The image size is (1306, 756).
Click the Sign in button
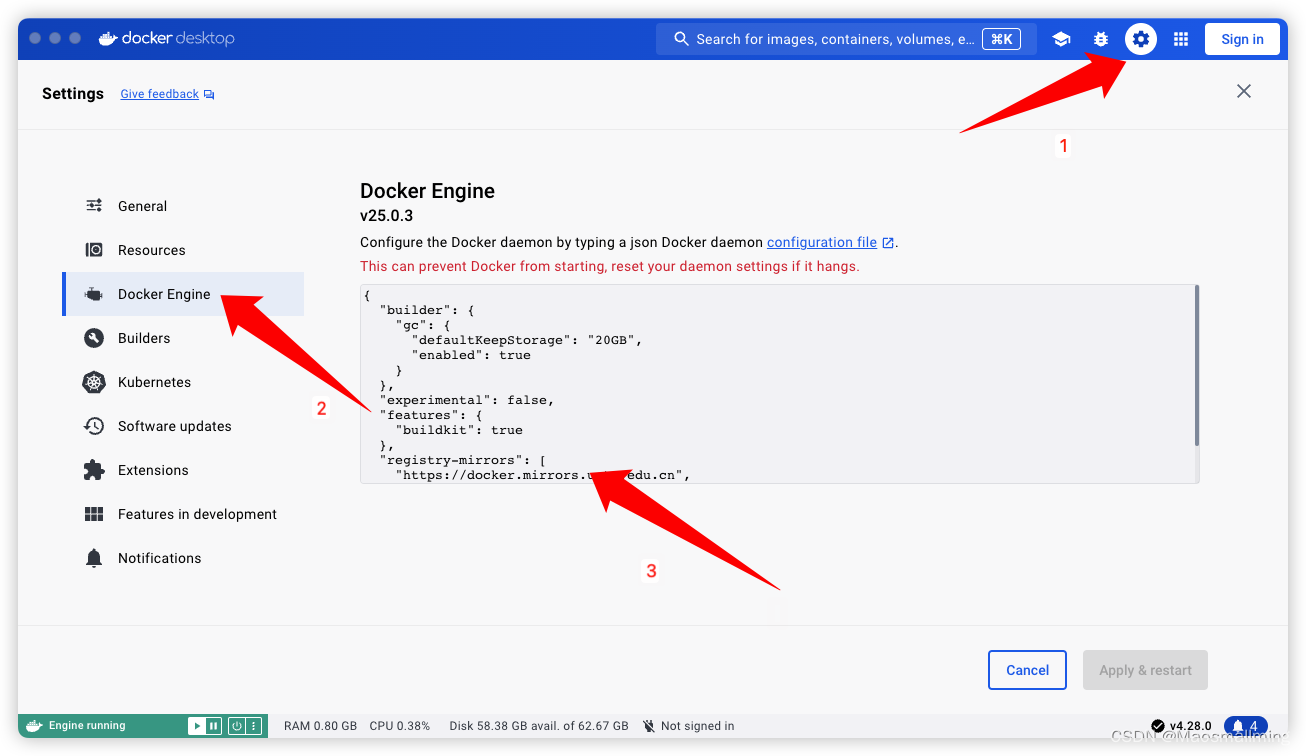tap(1242, 39)
